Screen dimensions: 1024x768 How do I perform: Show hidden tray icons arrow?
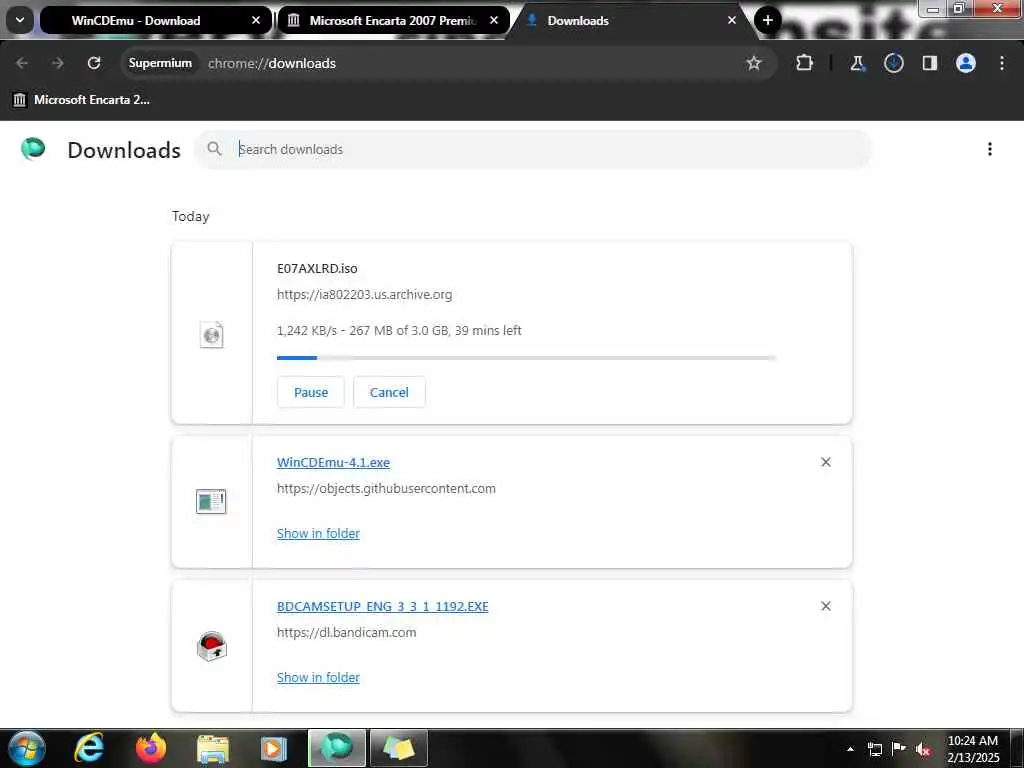pyautogui.click(x=850, y=749)
